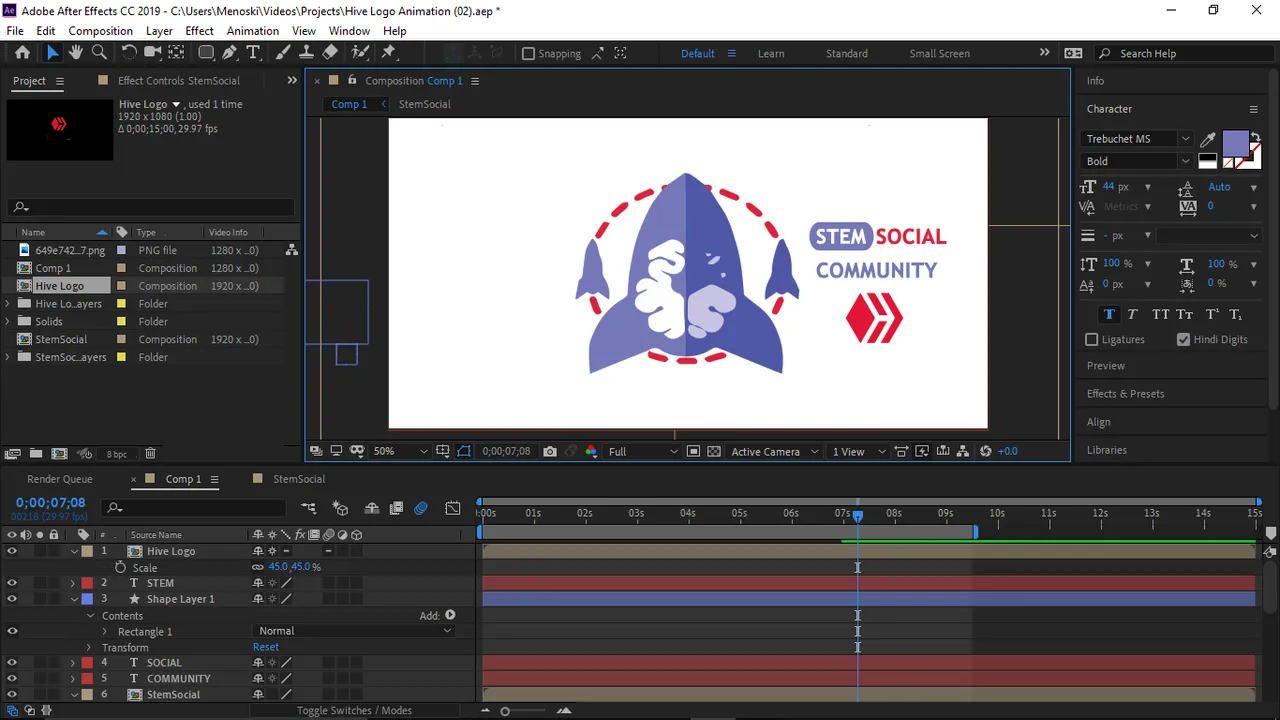Click the Interpret Footage icon in Project panel
The width and height of the screenshot is (1280, 720).
(x=13, y=454)
